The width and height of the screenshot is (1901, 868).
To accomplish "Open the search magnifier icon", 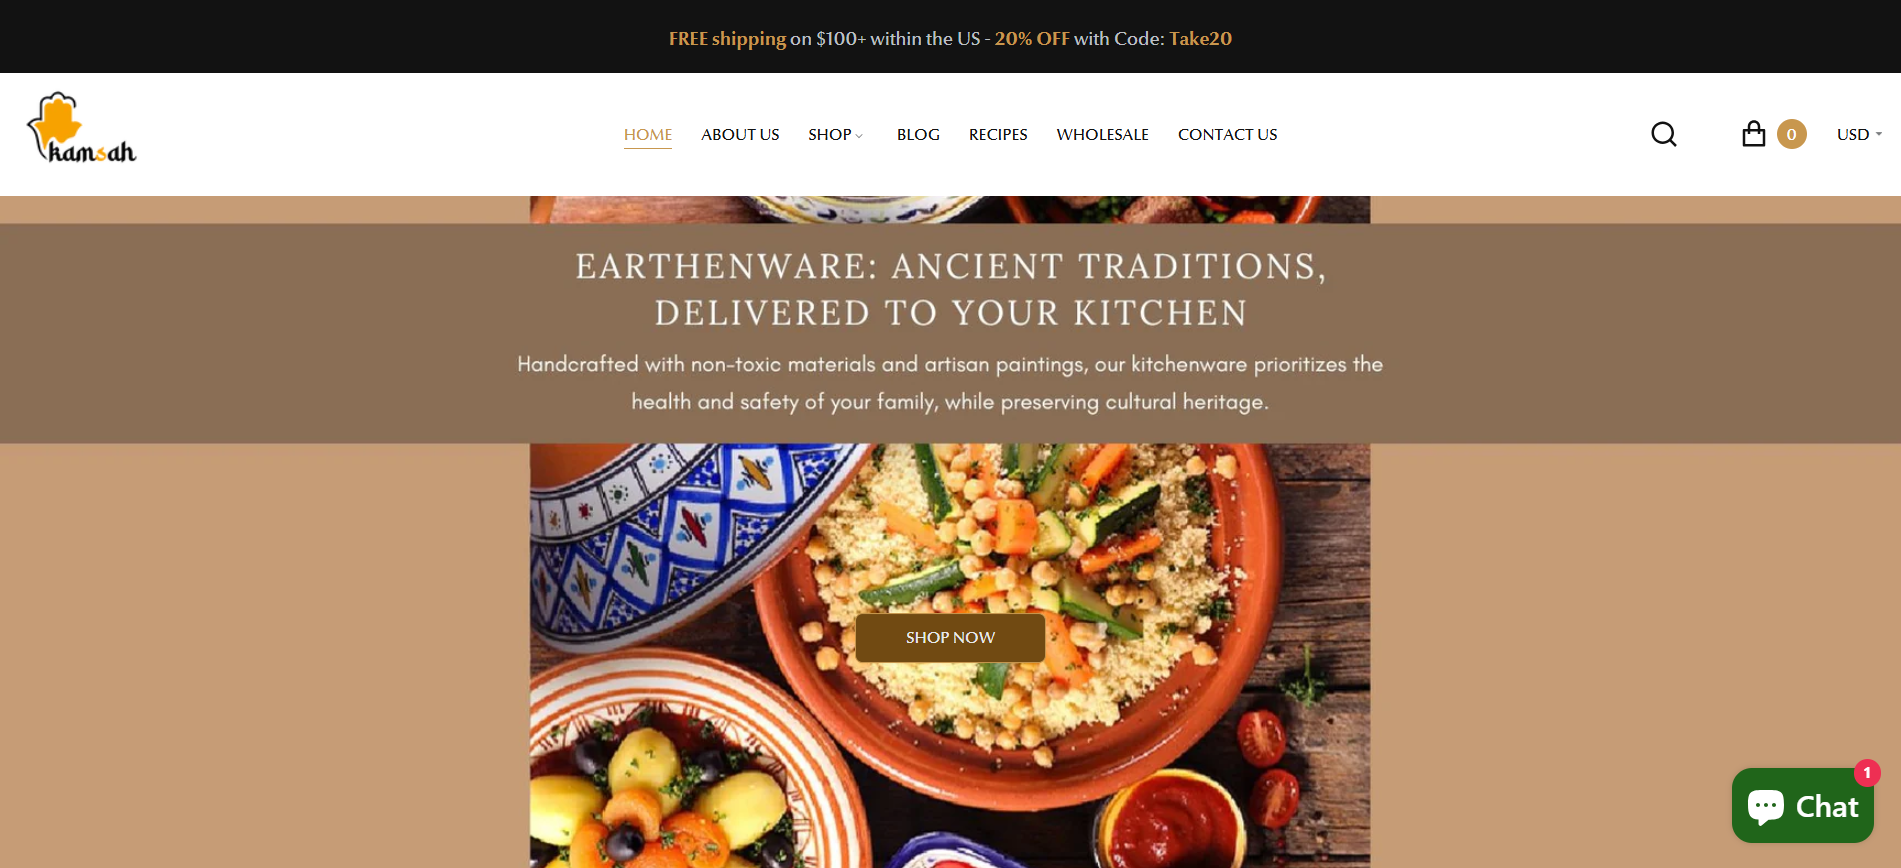I will click(x=1664, y=134).
